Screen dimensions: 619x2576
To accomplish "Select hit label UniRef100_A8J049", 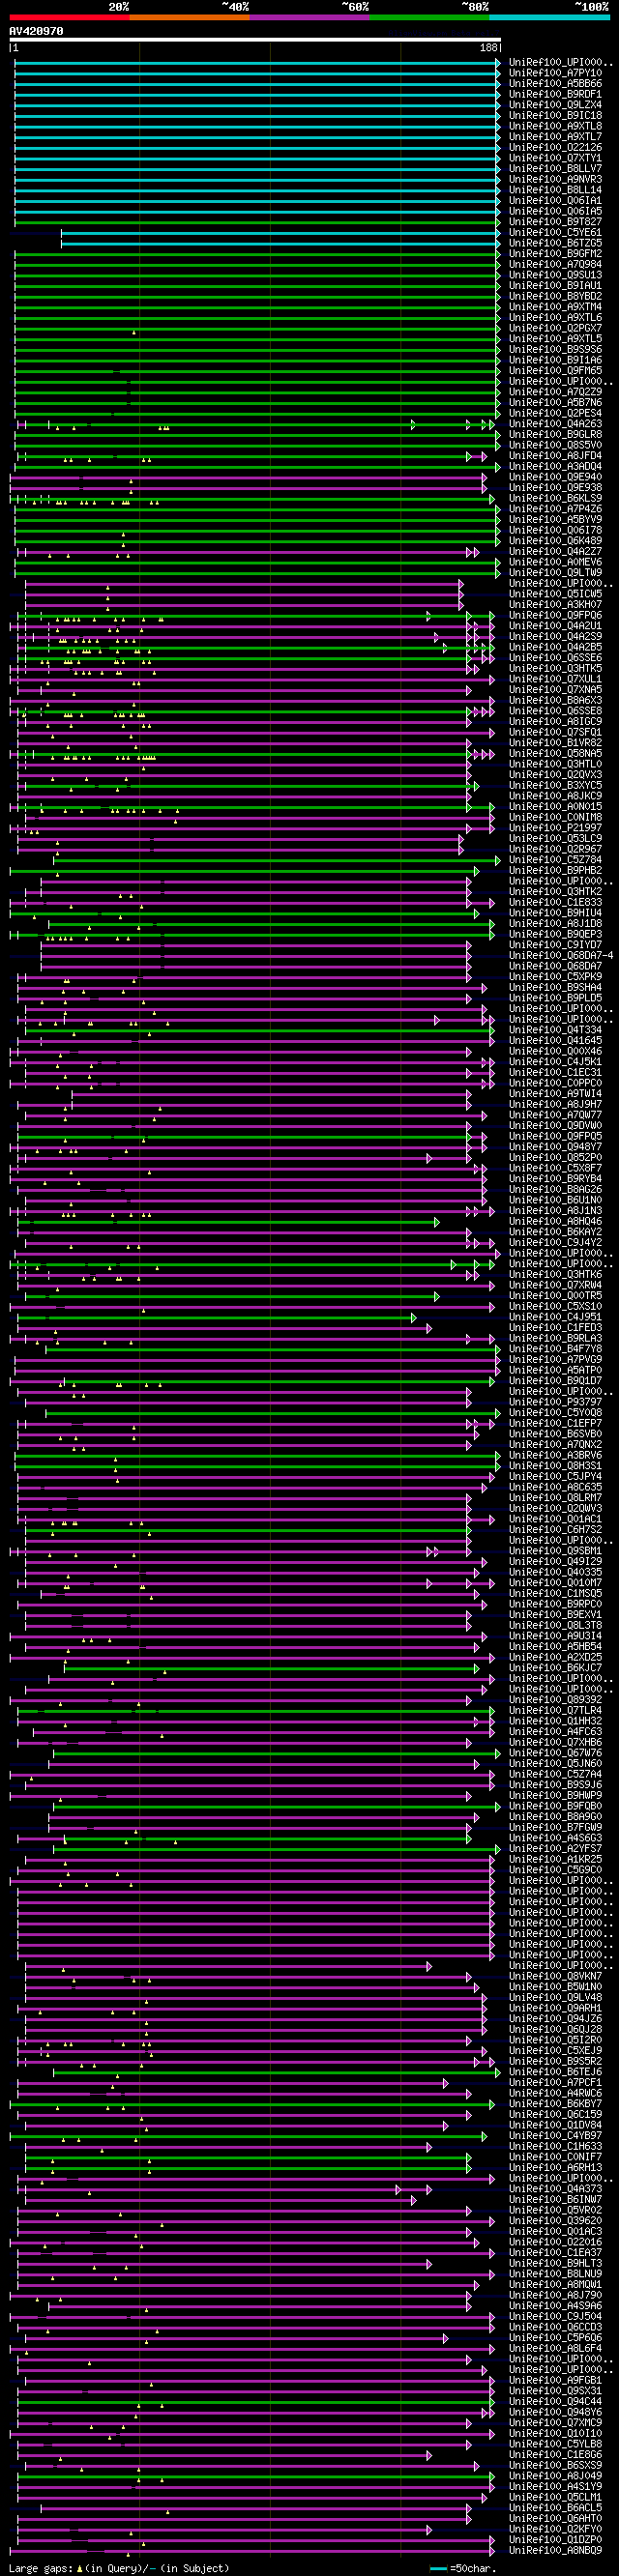I will click(555, 2475).
